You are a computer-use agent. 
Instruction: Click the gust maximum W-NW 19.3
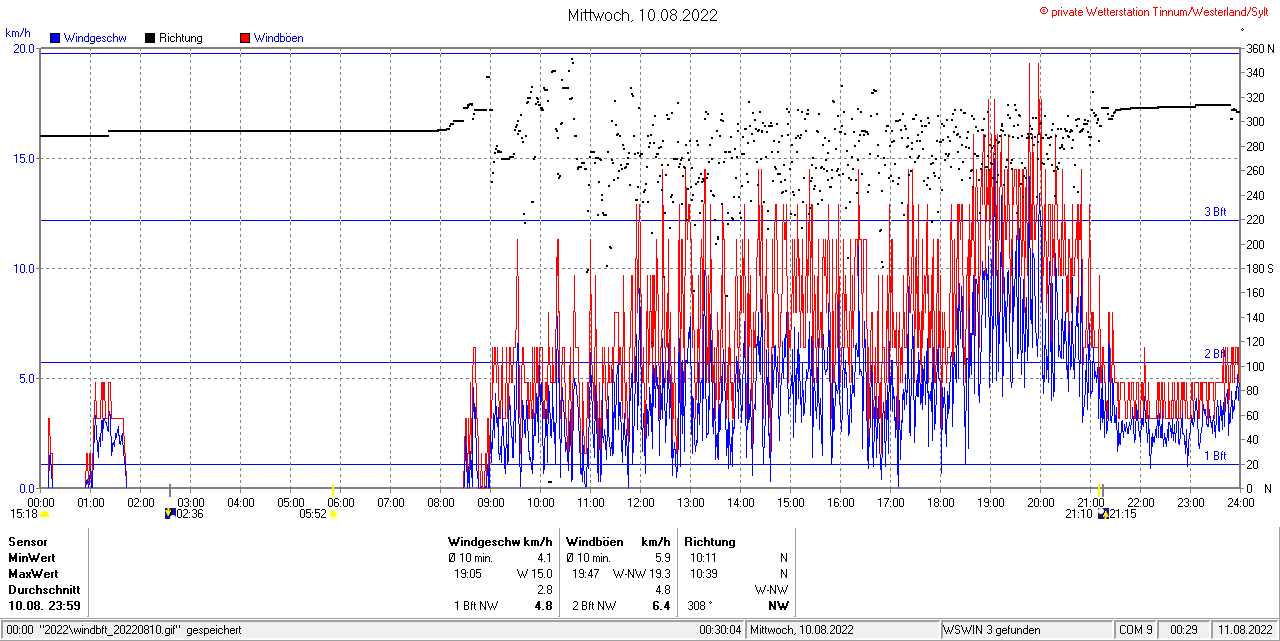(x=641, y=574)
